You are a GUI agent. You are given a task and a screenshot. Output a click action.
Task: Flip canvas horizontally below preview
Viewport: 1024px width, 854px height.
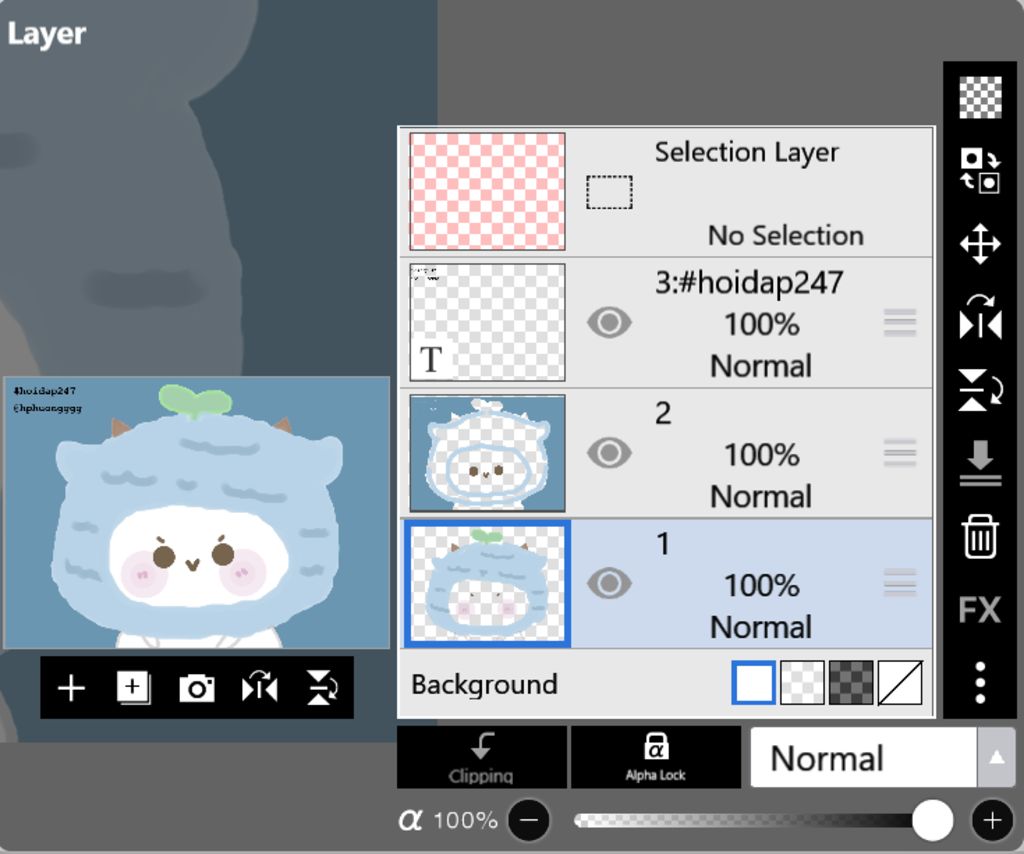(x=259, y=688)
